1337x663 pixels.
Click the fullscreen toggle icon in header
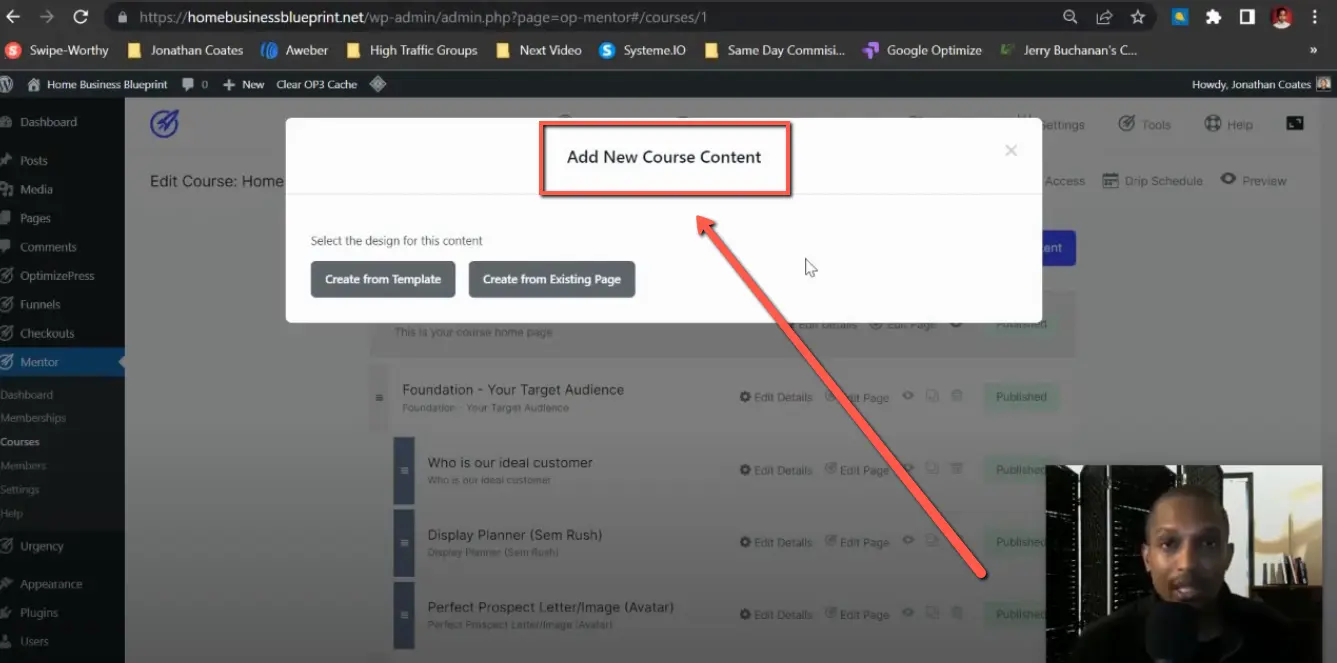pyautogui.click(x=1294, y=122)
